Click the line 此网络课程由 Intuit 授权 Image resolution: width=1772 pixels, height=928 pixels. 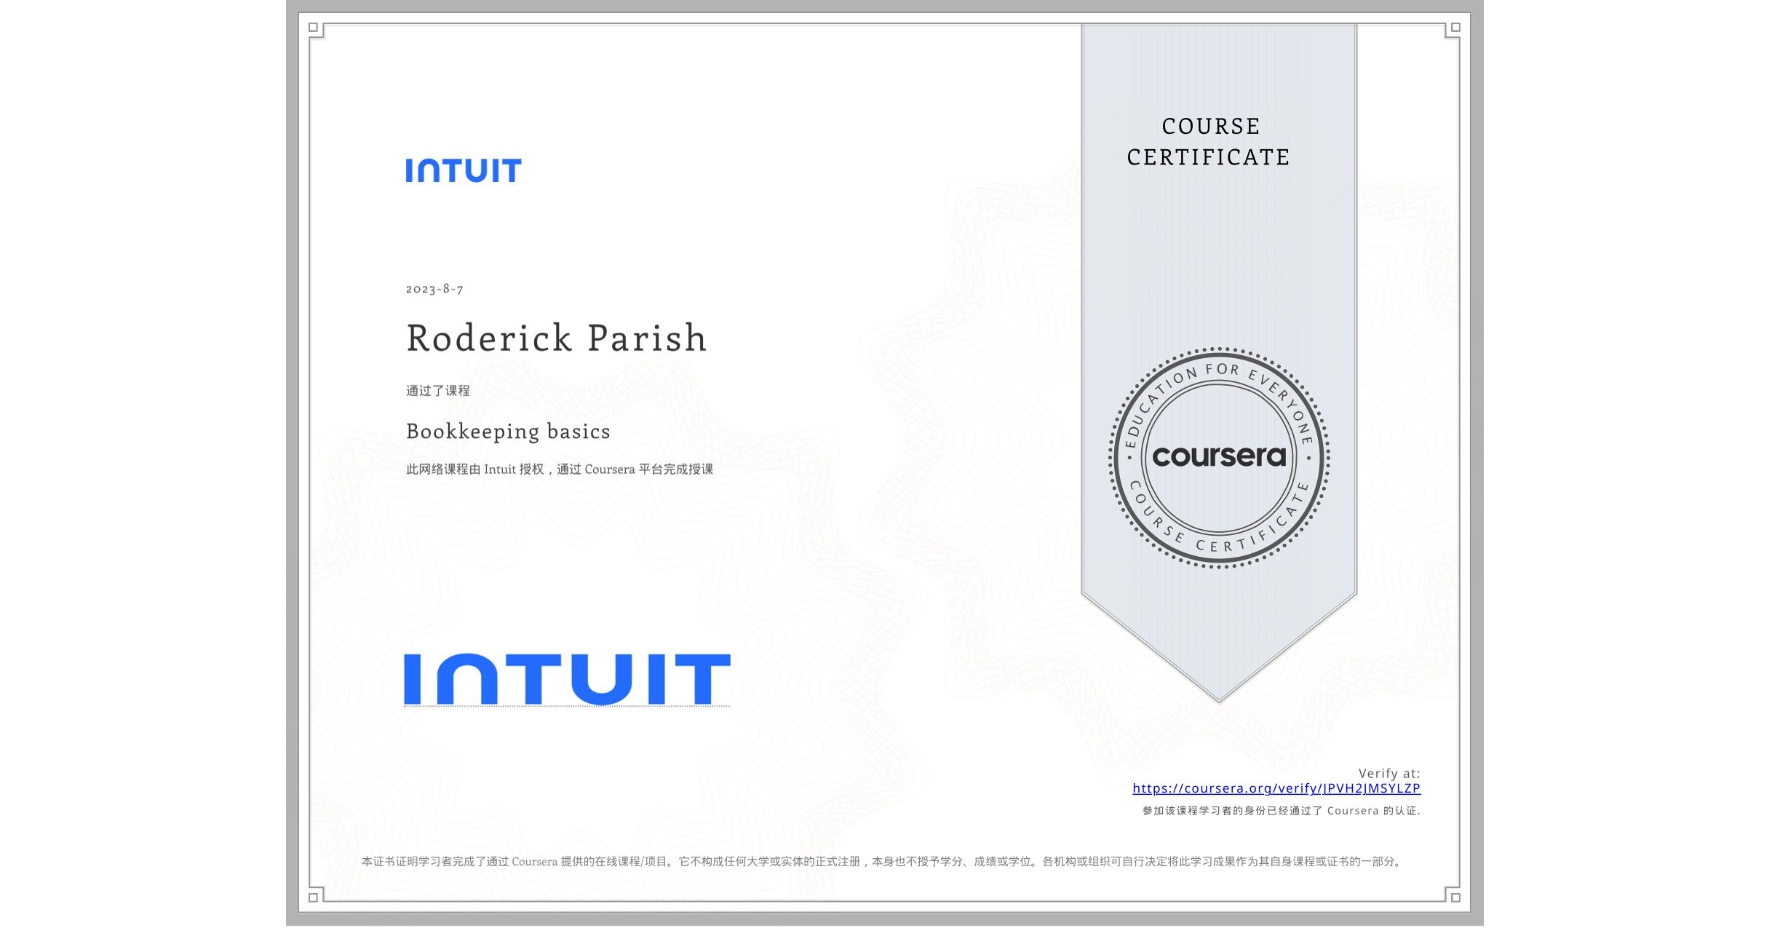(560, 469)
